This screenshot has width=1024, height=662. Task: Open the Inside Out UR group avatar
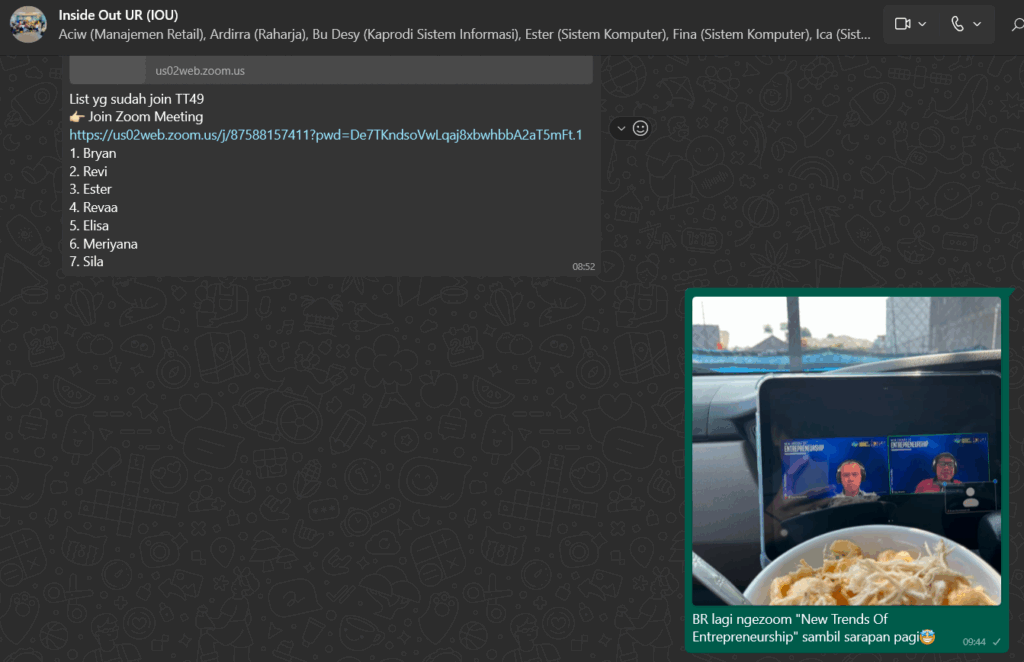28,24
